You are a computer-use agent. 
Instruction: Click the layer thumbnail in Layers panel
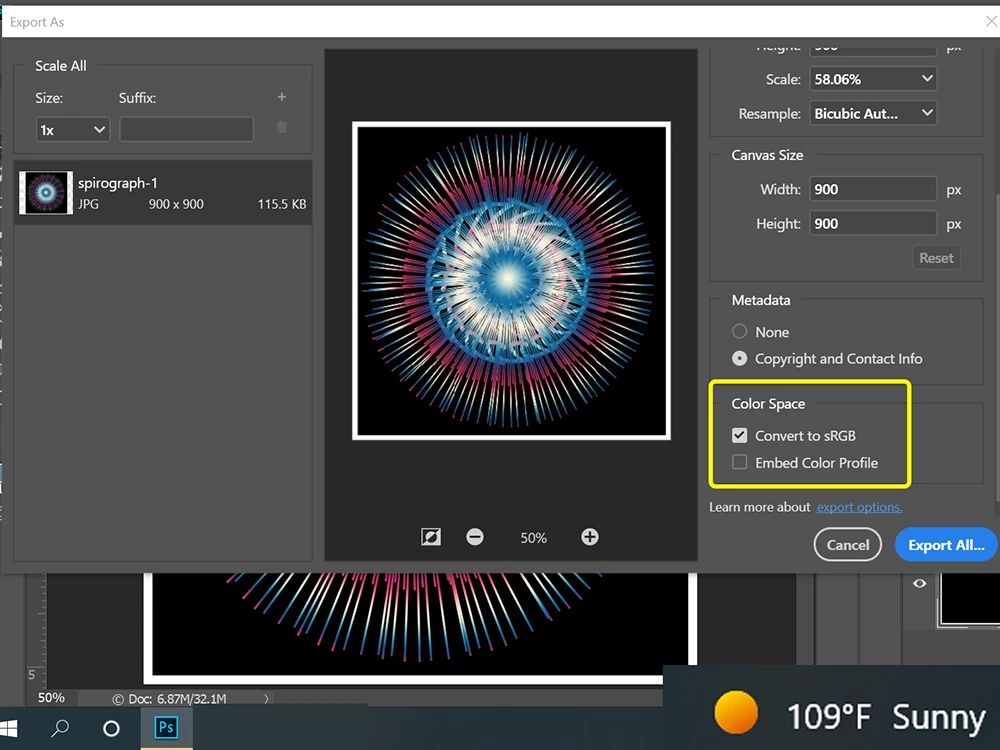coord(969,599)
